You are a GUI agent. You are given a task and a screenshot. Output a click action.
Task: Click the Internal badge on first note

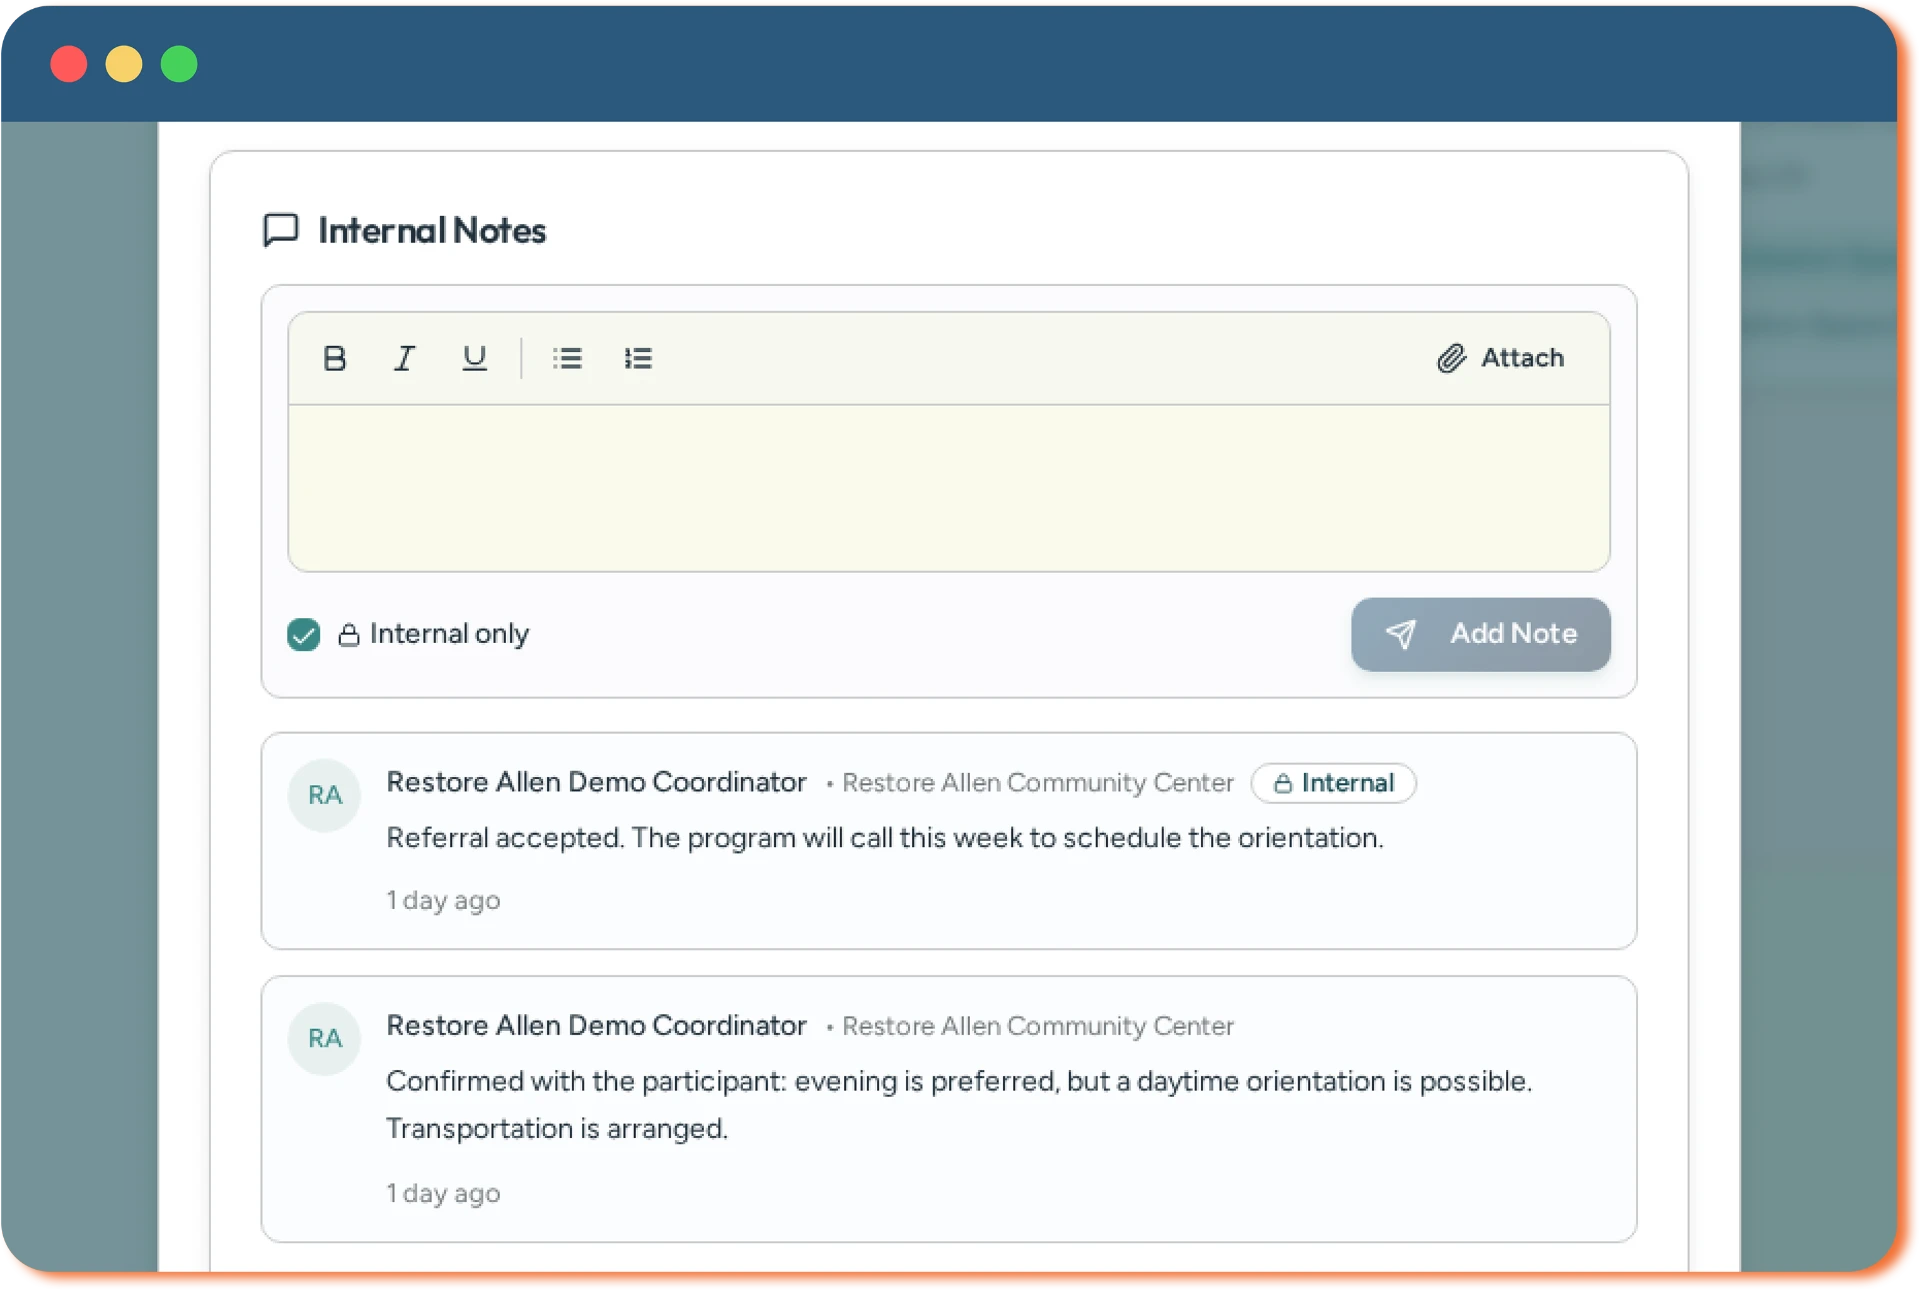click(1333, 783)
